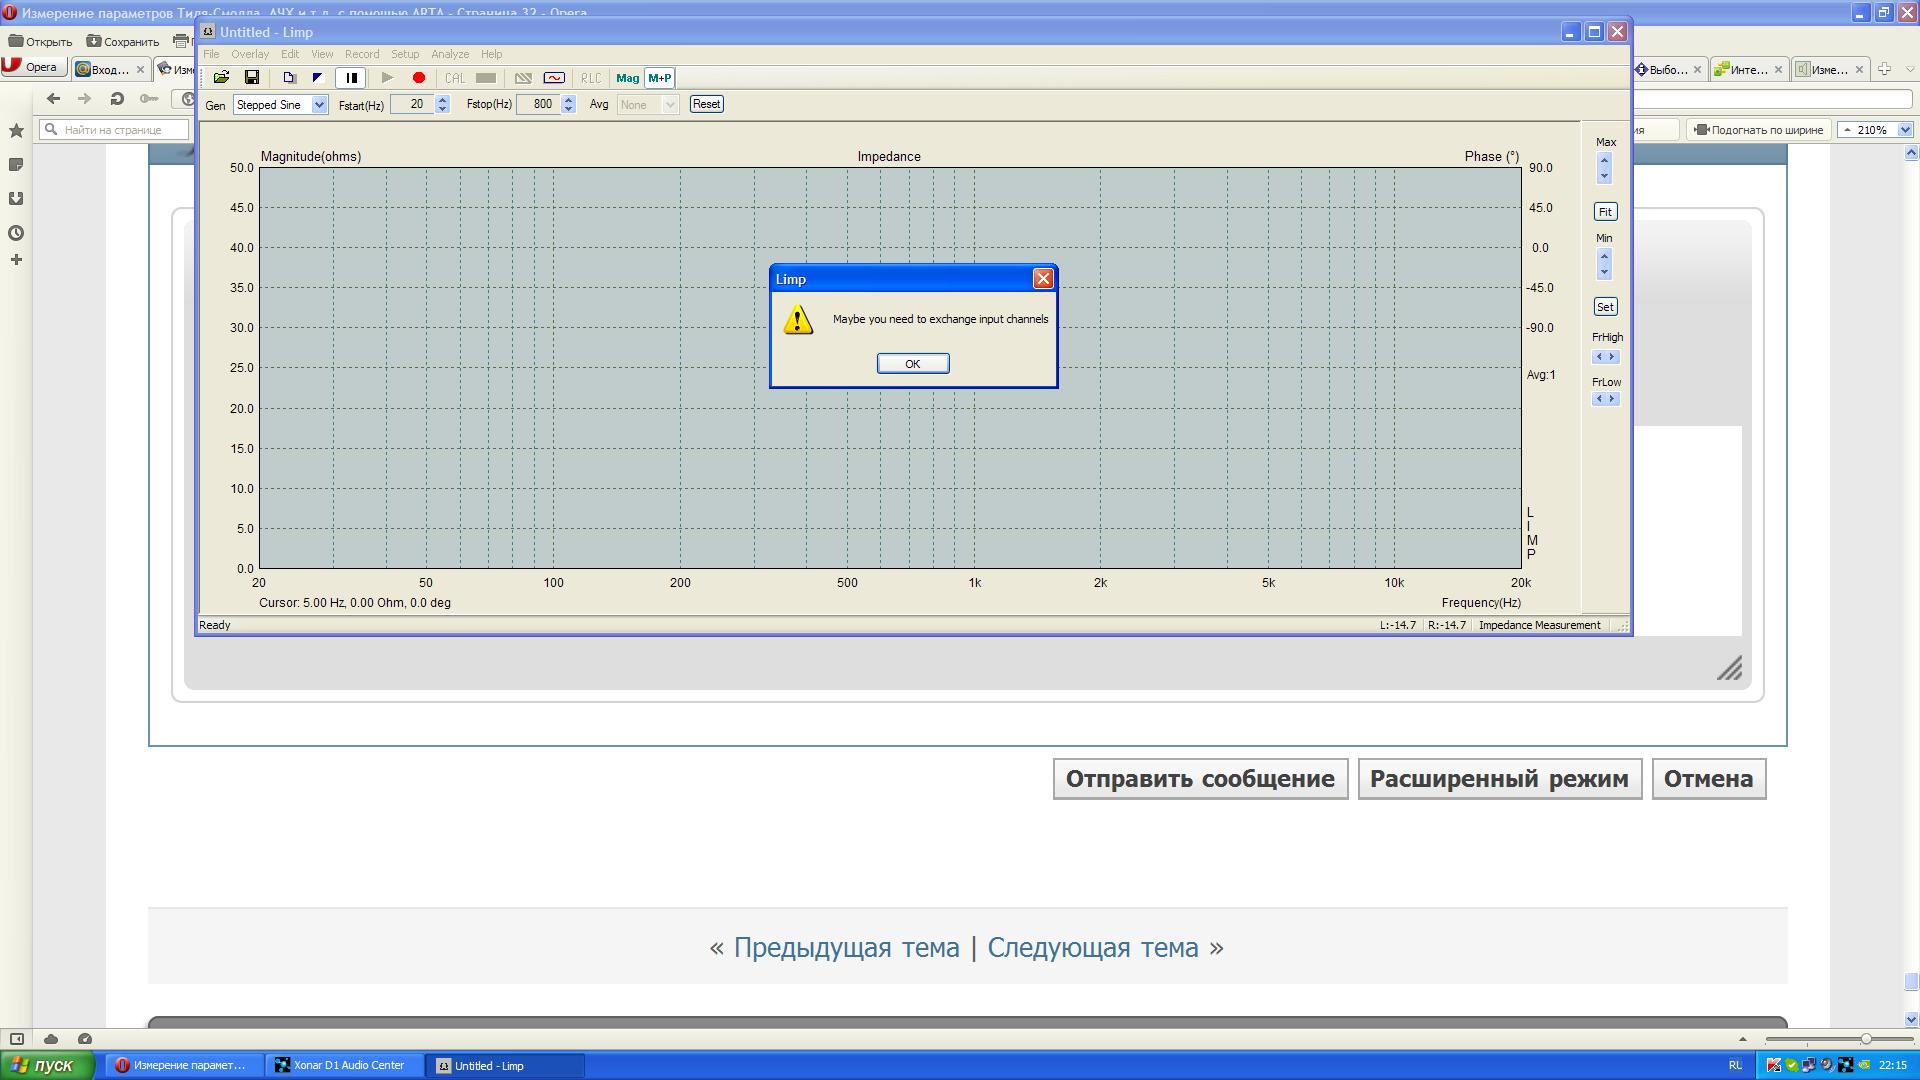Image resolution: width=1920 pixels, height=1080 pixels.
Task: Increase Fstop(Hz) with up arrow
Action: pos(569,100)
